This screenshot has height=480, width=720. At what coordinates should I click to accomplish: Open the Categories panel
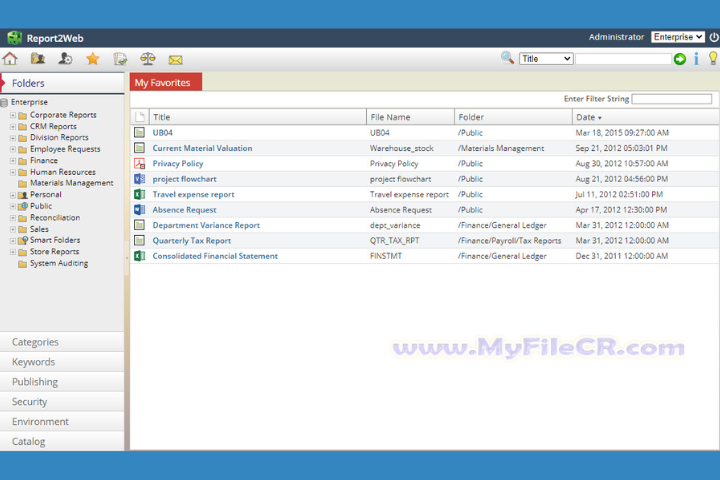click(x=62, y=342)
